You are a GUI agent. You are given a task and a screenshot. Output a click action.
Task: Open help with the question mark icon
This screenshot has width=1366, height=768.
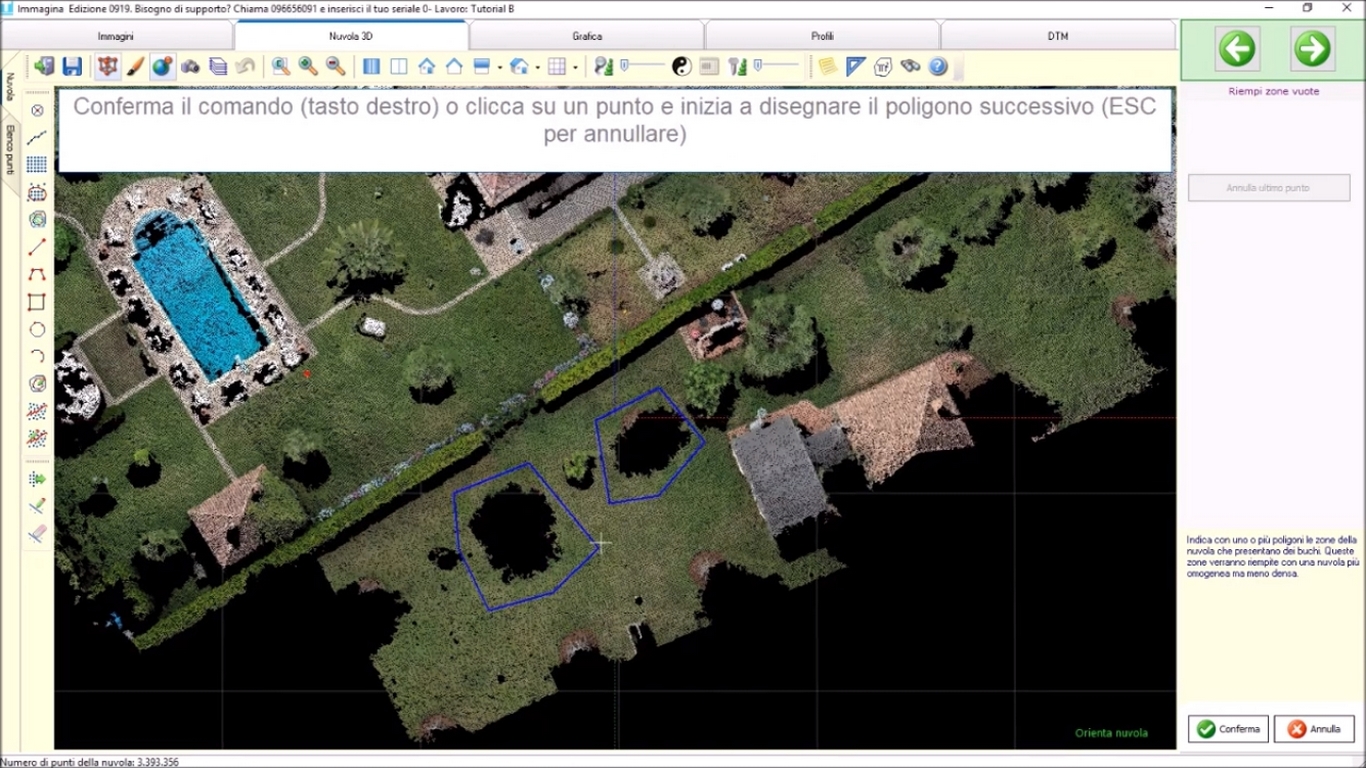coord(938,67)
